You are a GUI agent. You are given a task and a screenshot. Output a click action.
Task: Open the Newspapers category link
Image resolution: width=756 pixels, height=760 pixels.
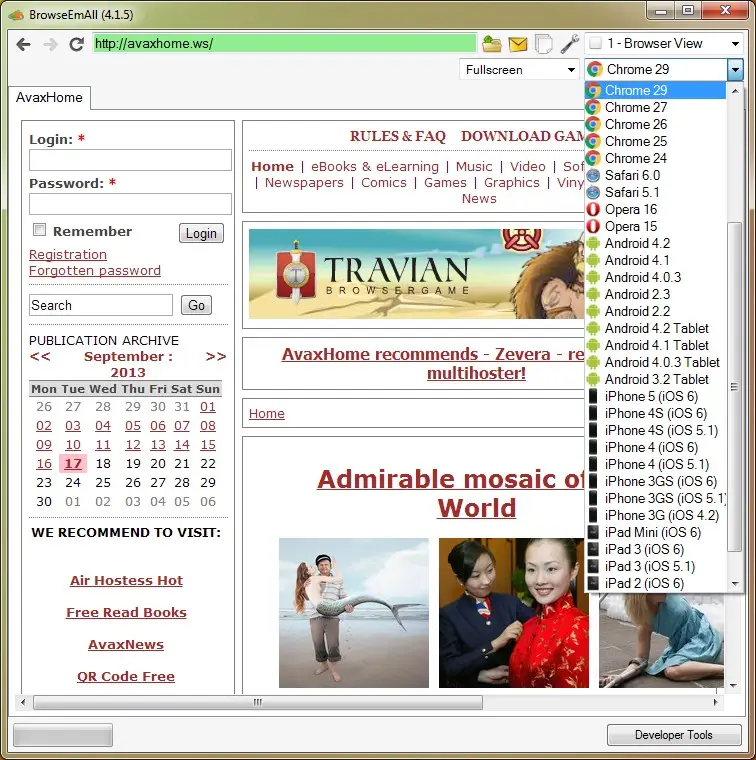[304, 182]
